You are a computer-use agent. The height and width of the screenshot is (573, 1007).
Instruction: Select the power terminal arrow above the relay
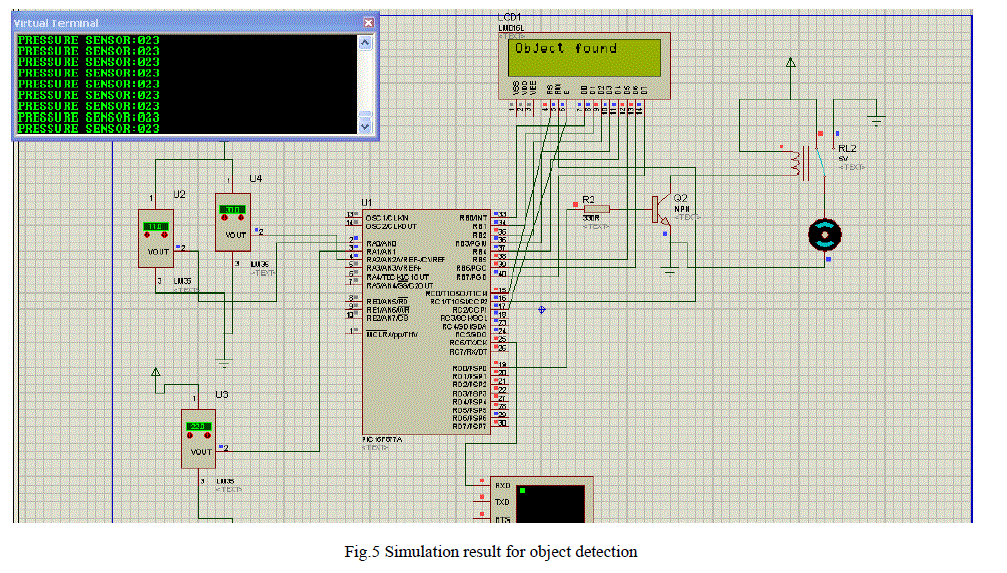coord(791,64)
